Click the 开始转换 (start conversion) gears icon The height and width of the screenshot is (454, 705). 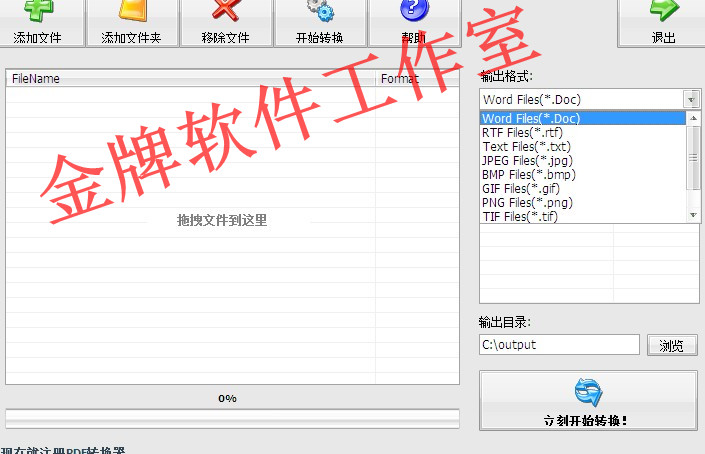[320, 10]
